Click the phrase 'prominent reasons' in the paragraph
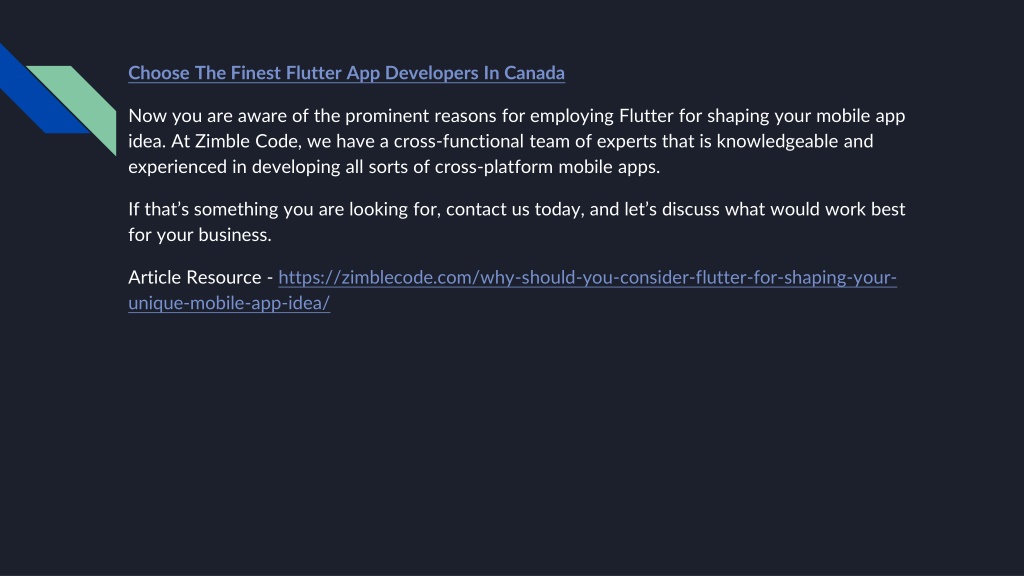Image resolution: width=1024 pixels, height=576 pixels. point(421,116)
